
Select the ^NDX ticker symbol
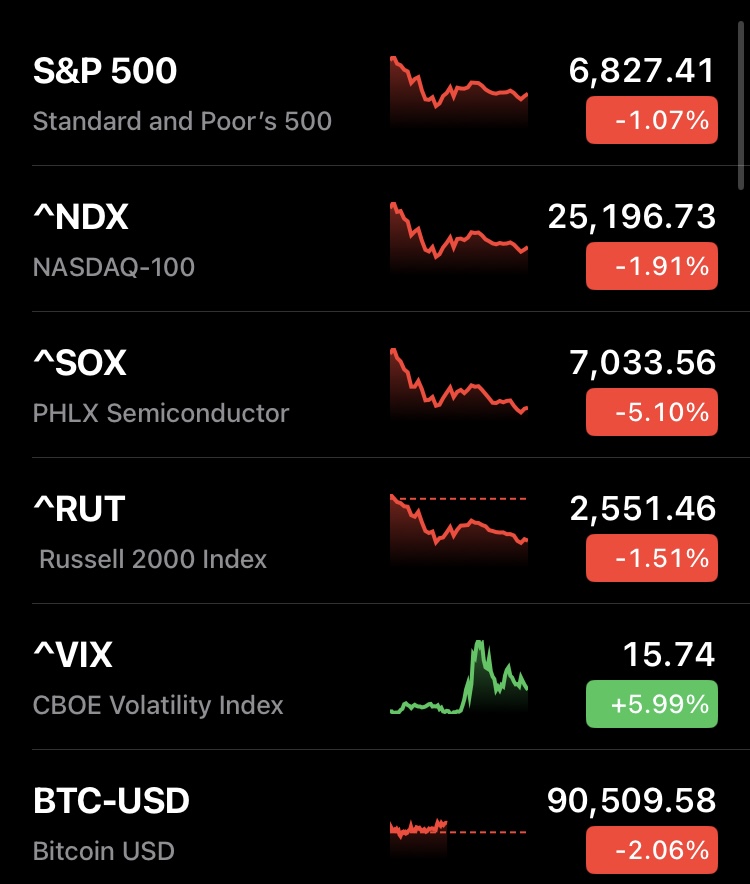[x=81, y=217]
